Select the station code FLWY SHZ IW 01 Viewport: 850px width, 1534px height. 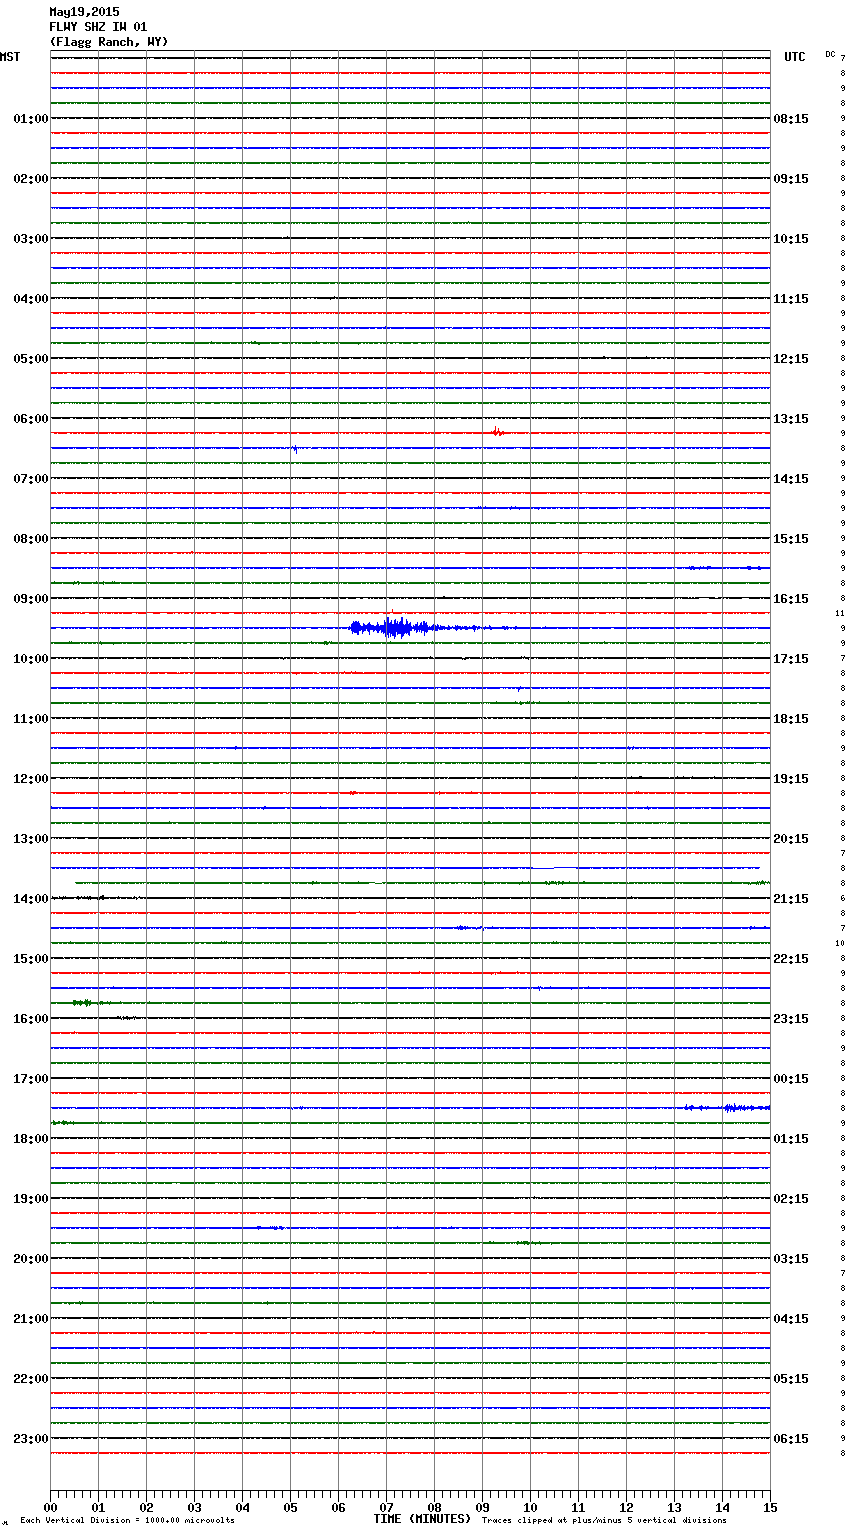(x=98, y=27)
